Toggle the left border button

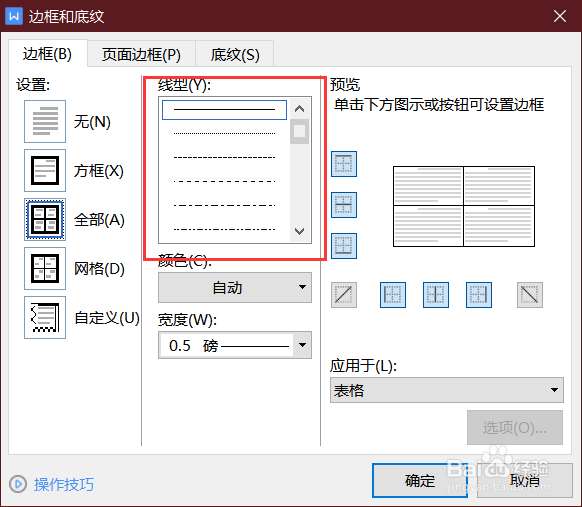click(x=393, y=295)
